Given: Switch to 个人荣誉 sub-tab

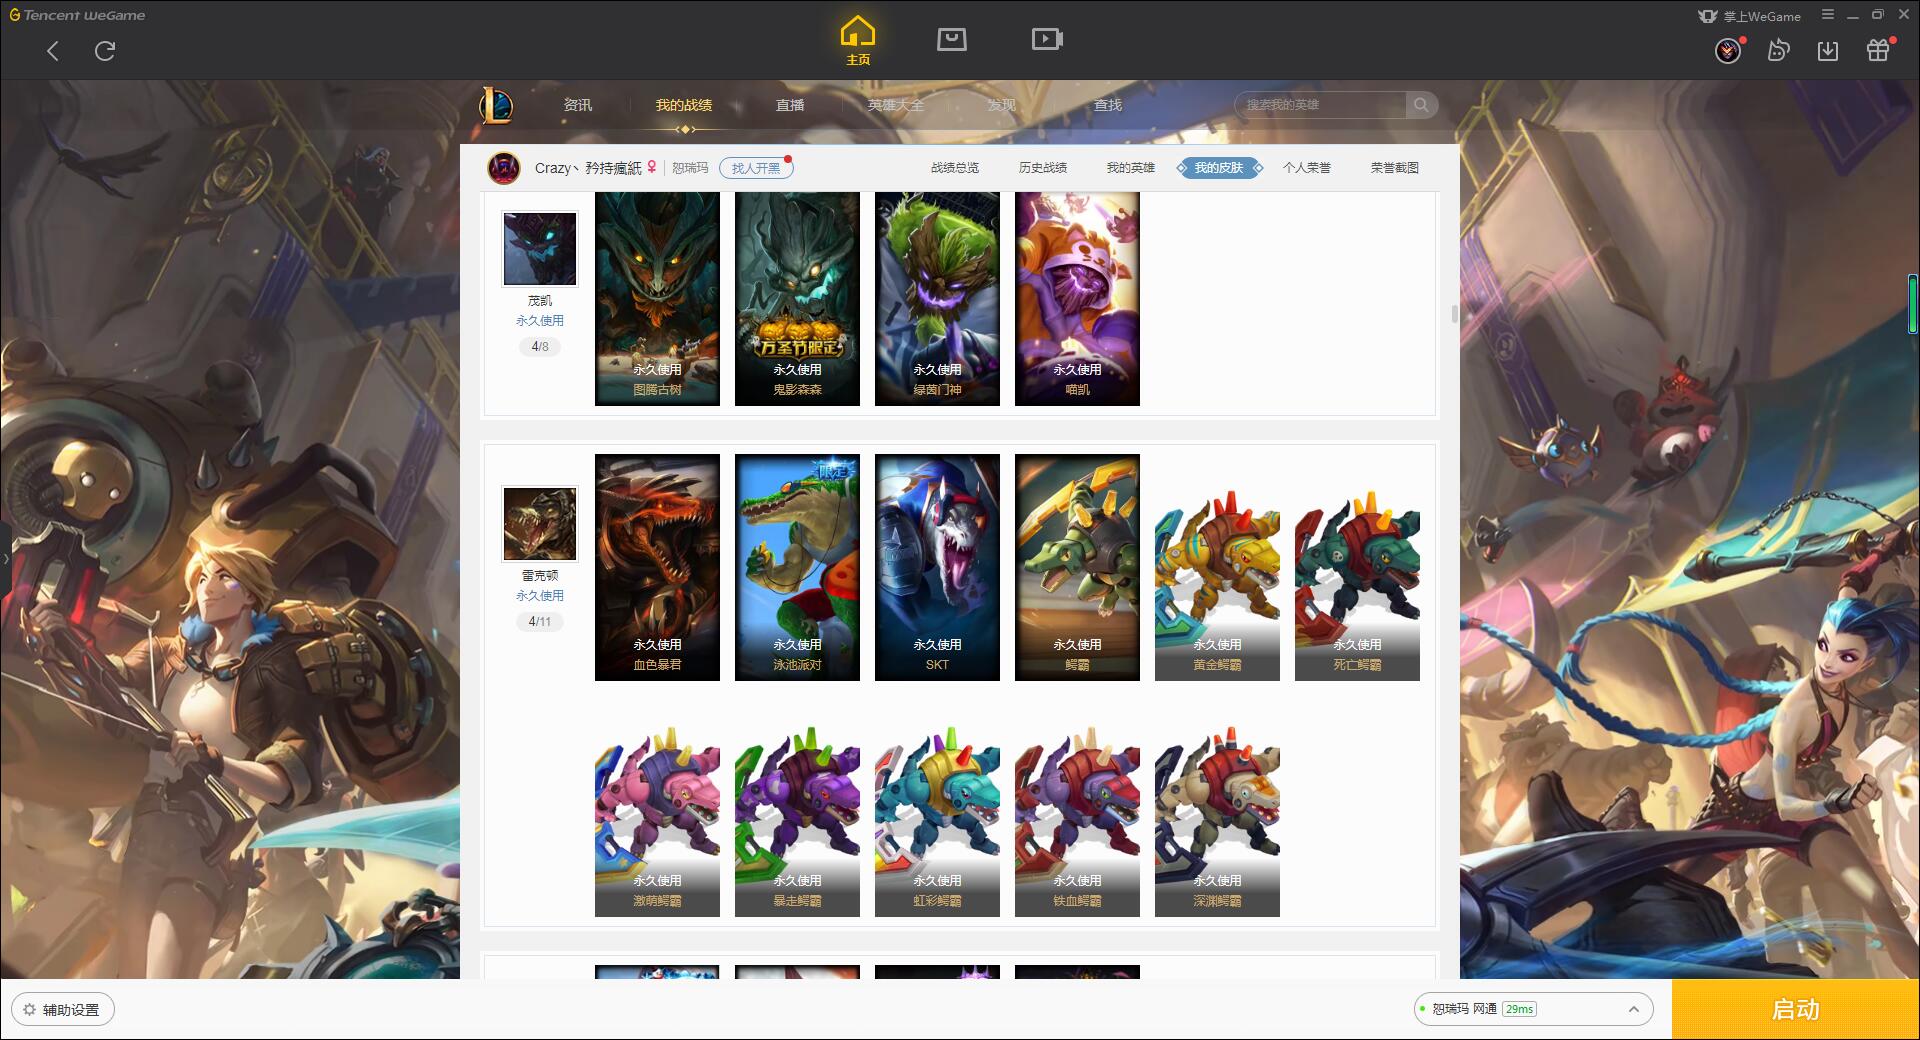Looking at the screenshot, I should pos(1307,168).
